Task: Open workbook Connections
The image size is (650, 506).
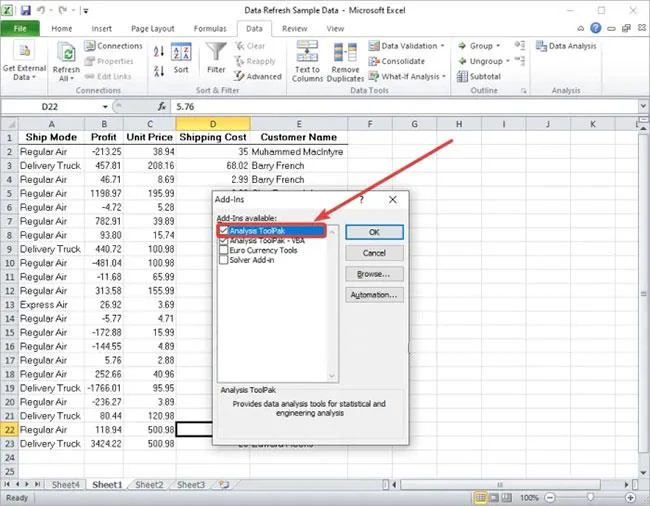Action: (x=113, y=46)
